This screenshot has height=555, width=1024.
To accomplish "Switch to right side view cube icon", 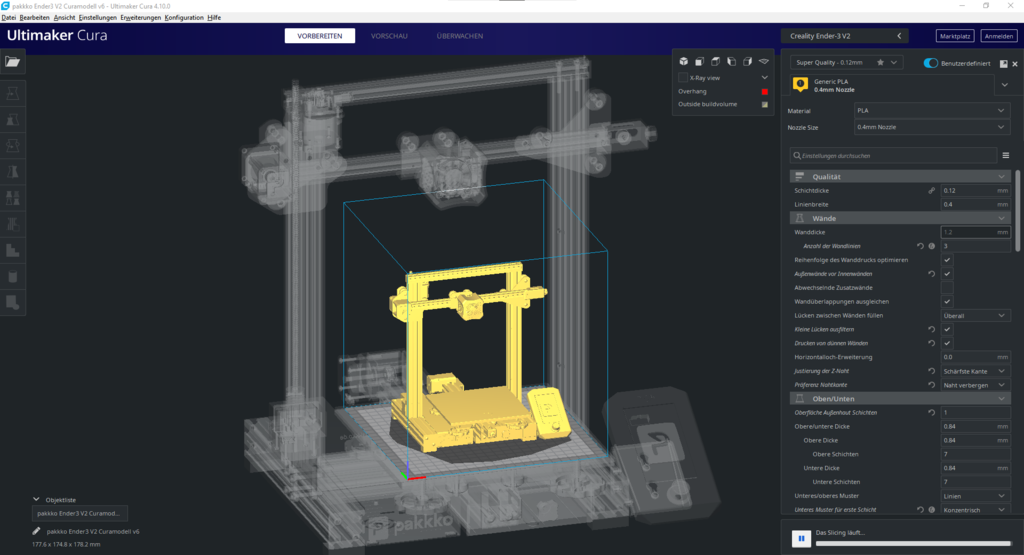I will point(748,61).
